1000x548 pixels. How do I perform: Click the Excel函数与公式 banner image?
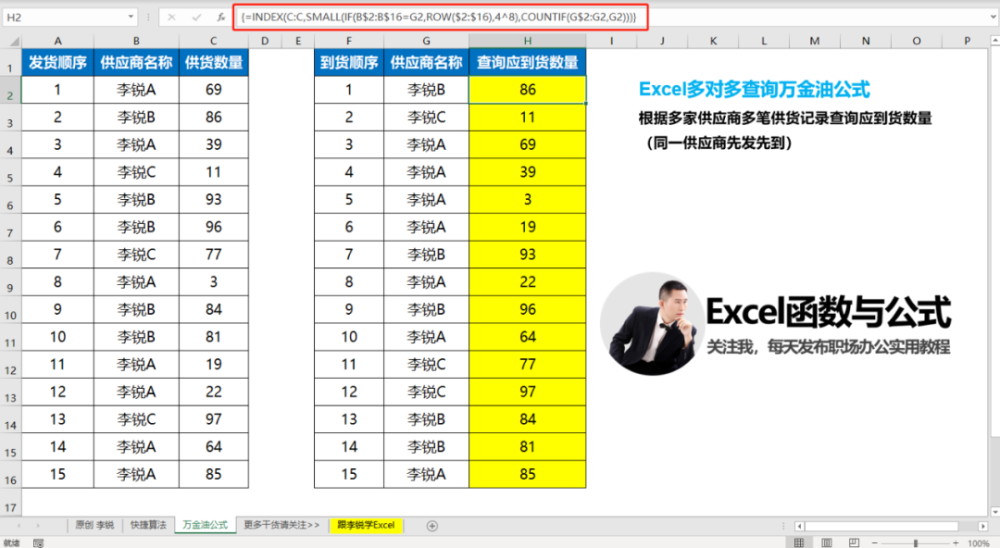pyautogui.click(x=777, y=324)
